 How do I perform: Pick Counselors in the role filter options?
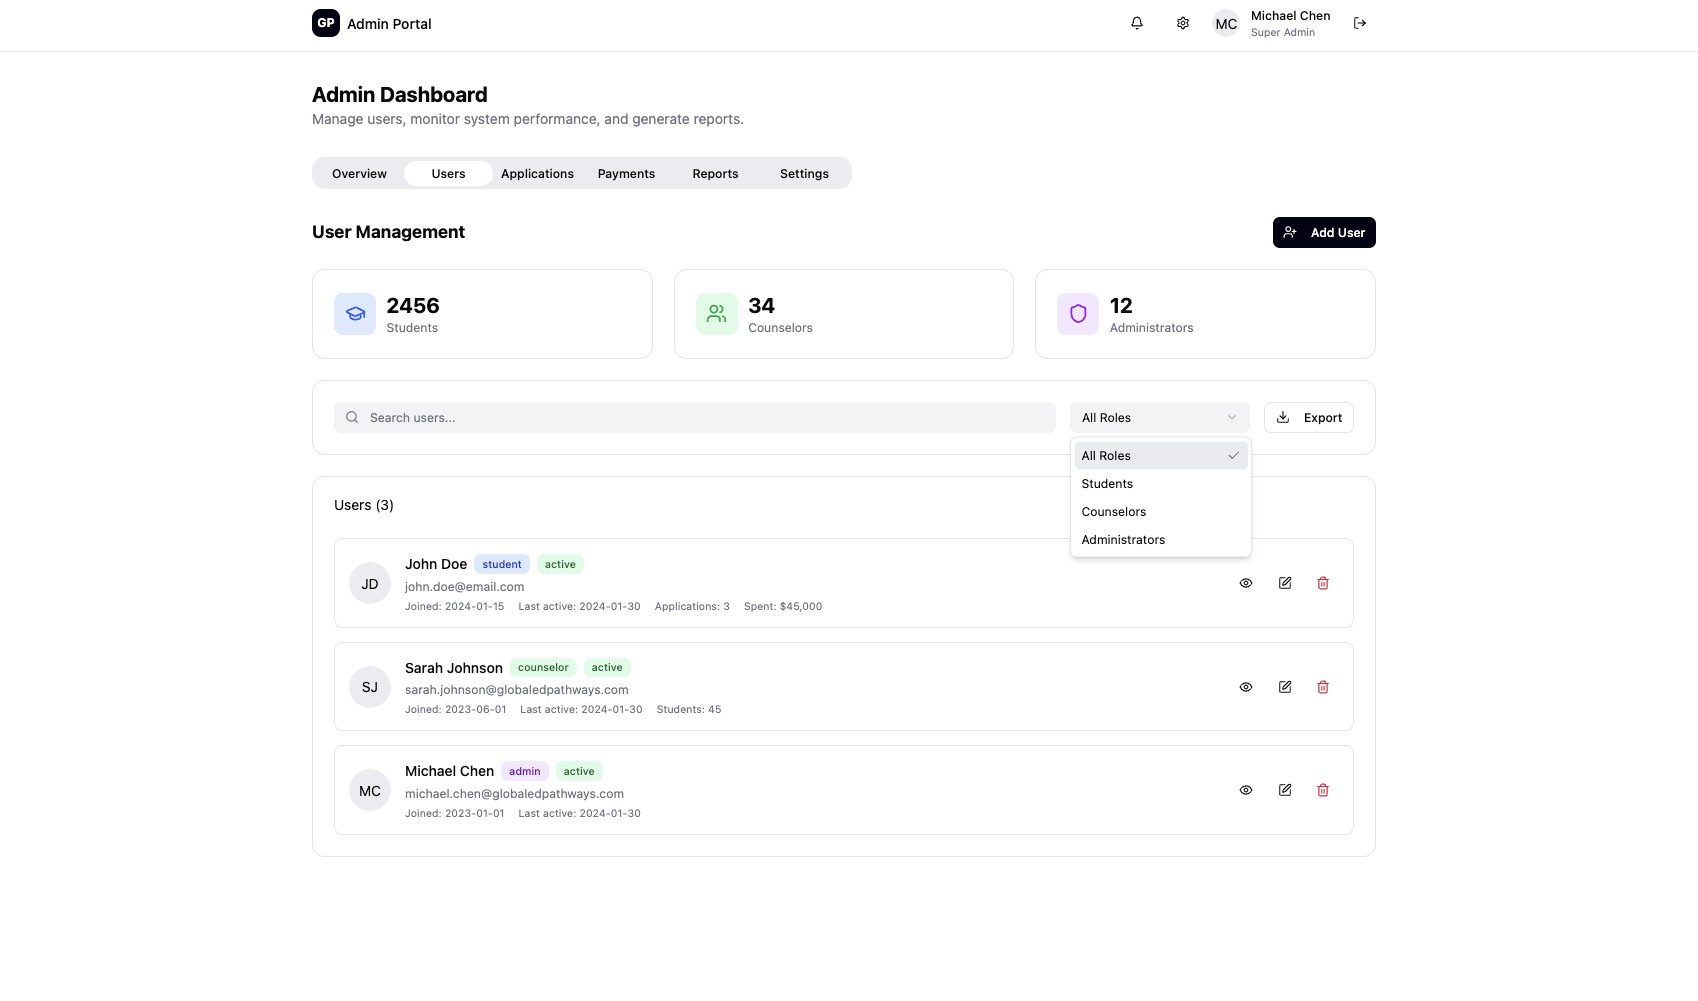click(x=1113, y=512)
